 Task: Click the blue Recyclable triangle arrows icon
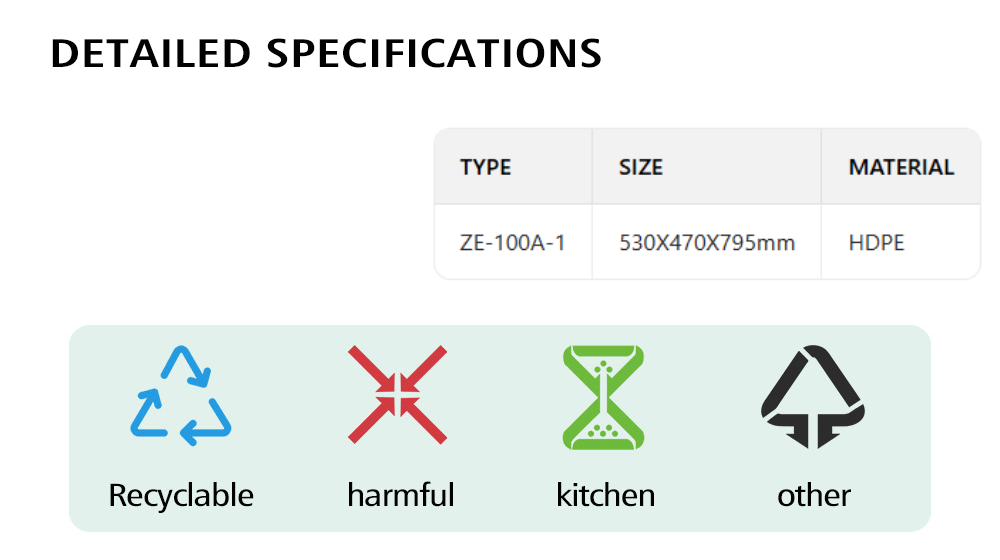(x=181, y=396)
